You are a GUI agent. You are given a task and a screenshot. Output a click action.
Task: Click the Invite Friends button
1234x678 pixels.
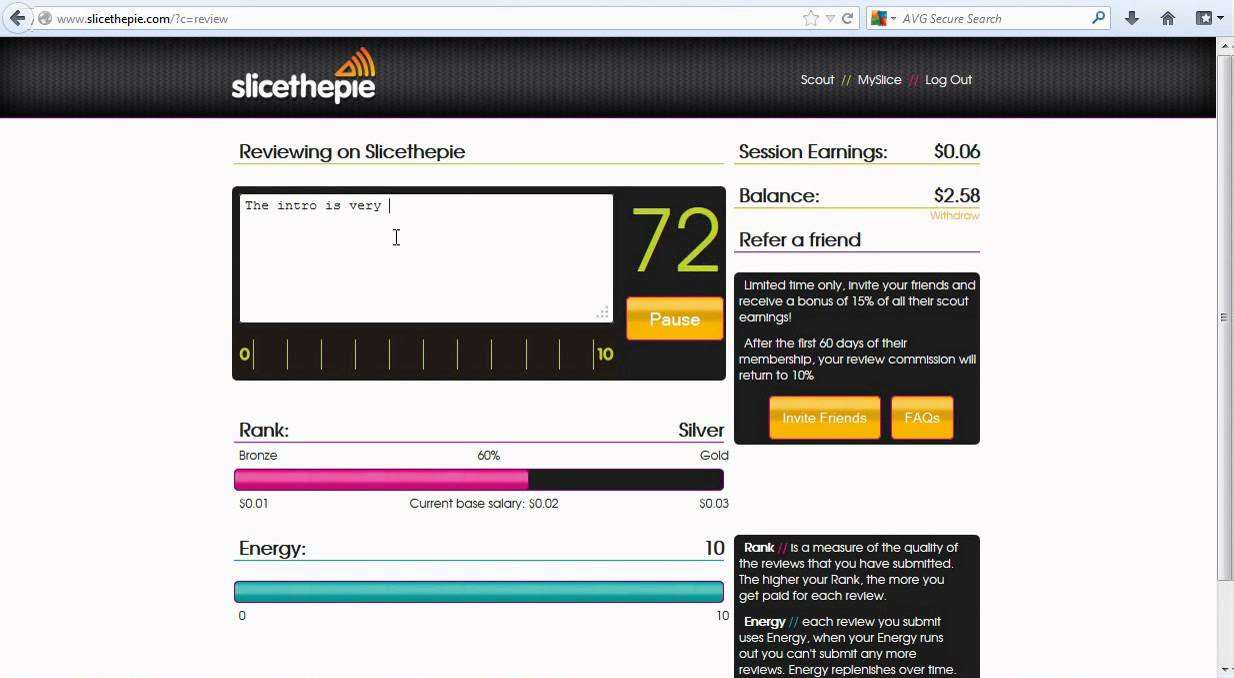pos(825,418)
